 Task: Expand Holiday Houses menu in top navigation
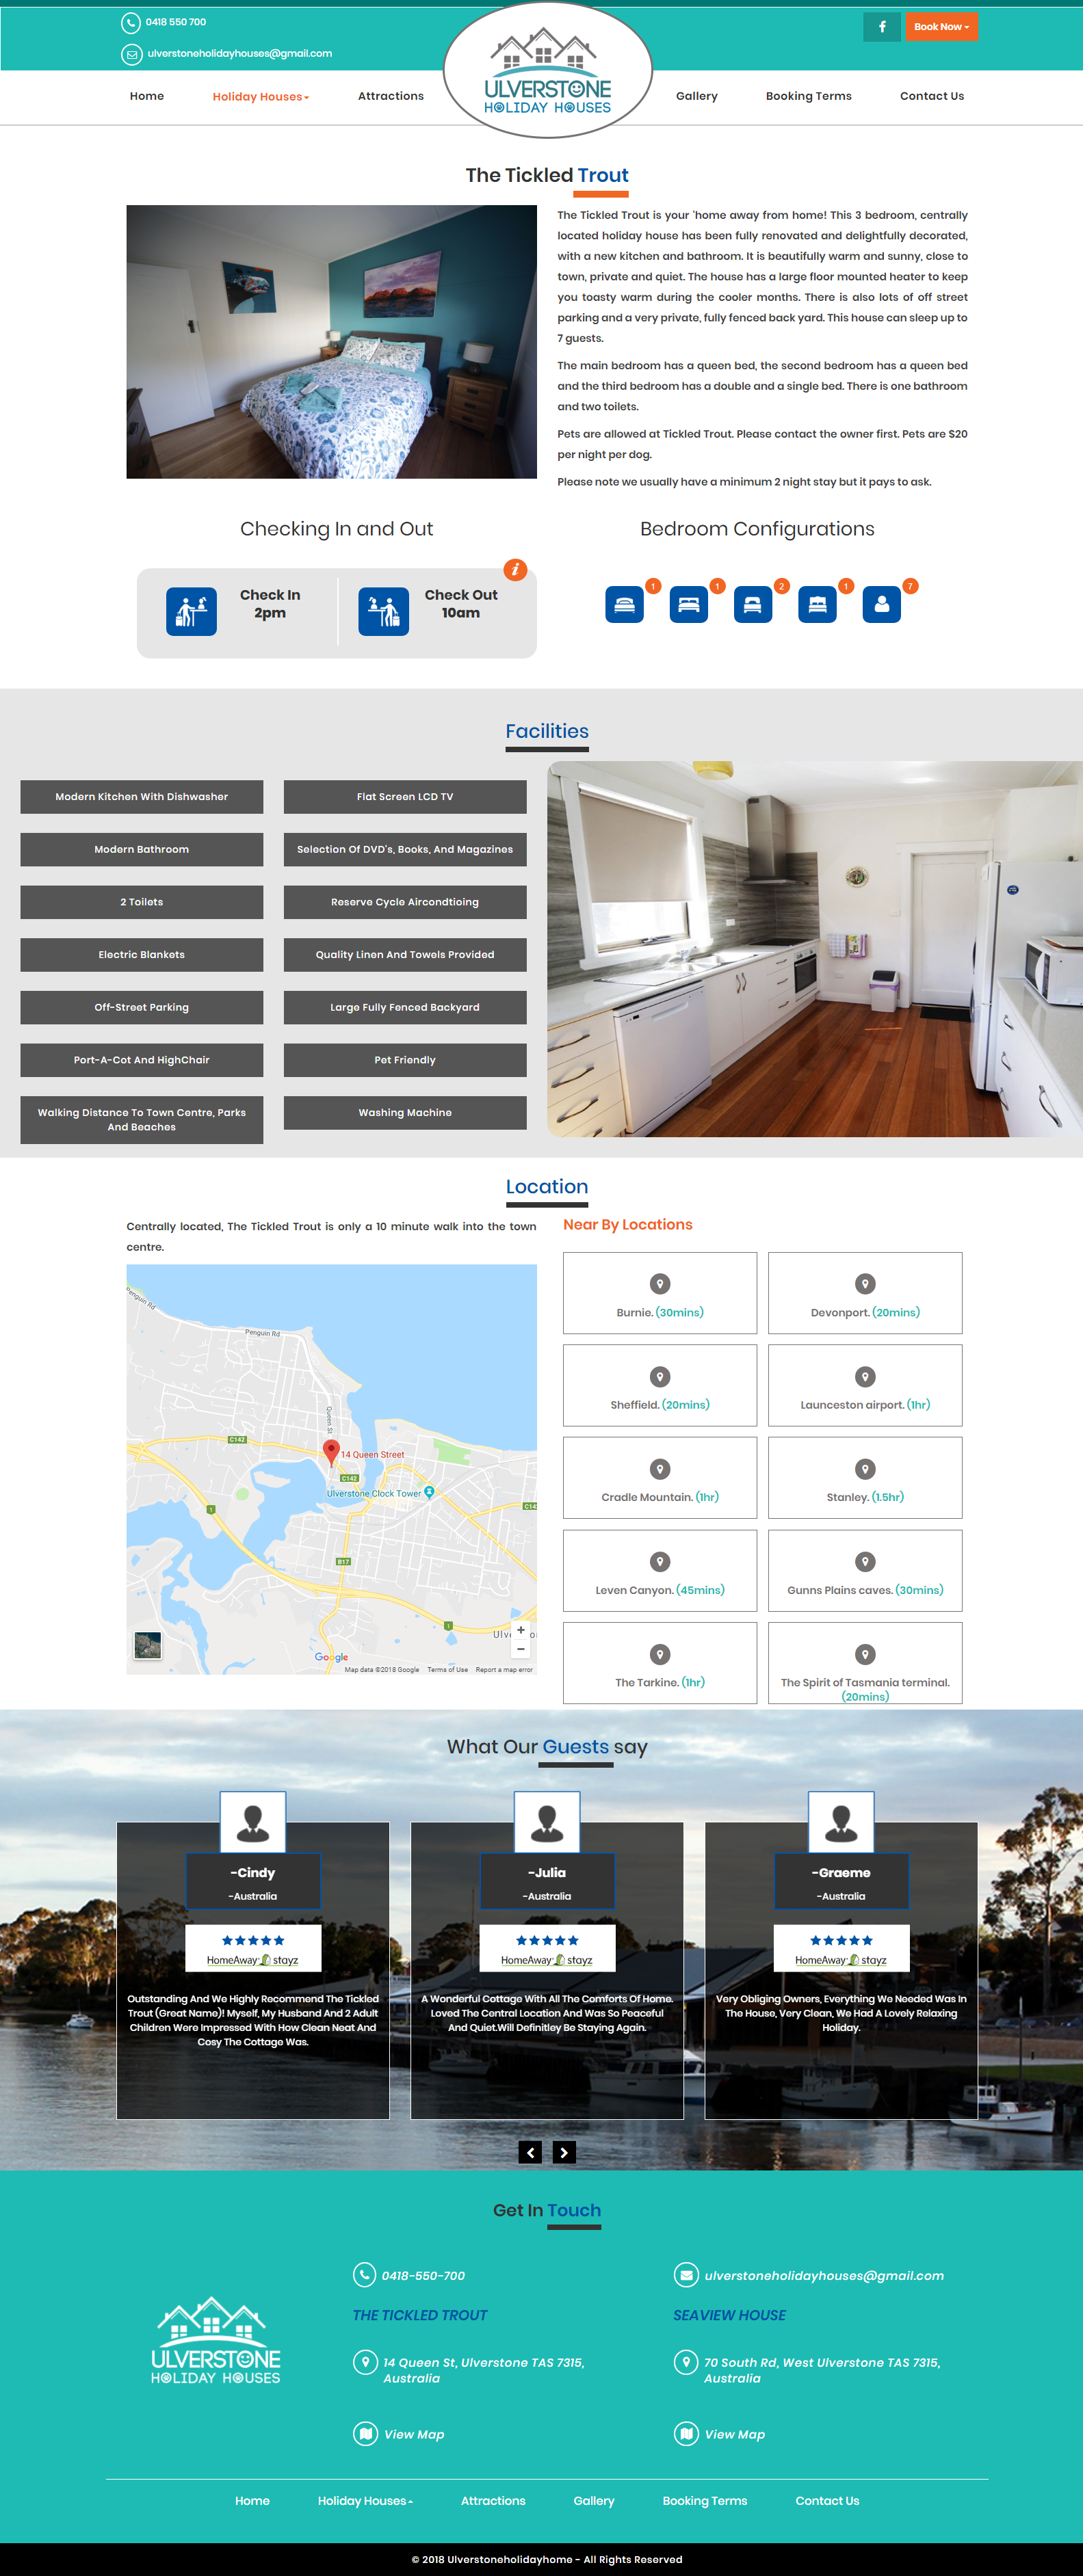[x=260, y=97]
